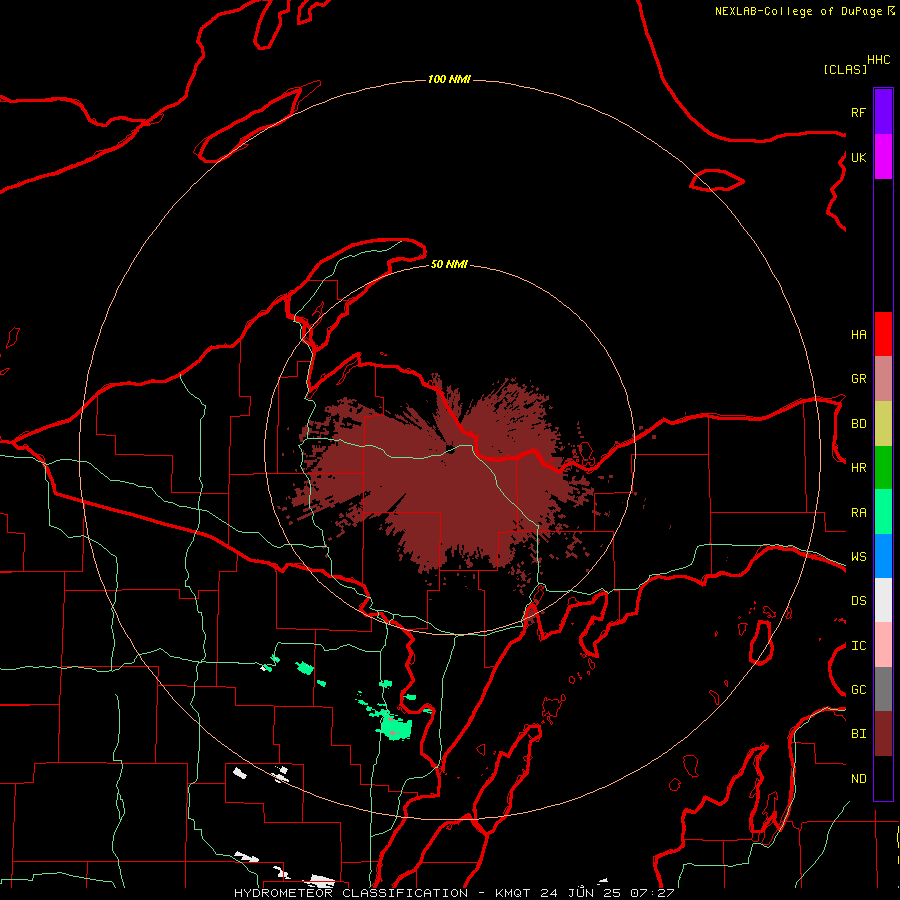
Task: Click the BD yellow legend swatch
Action: pyautogui.click(x=883, y=424)
